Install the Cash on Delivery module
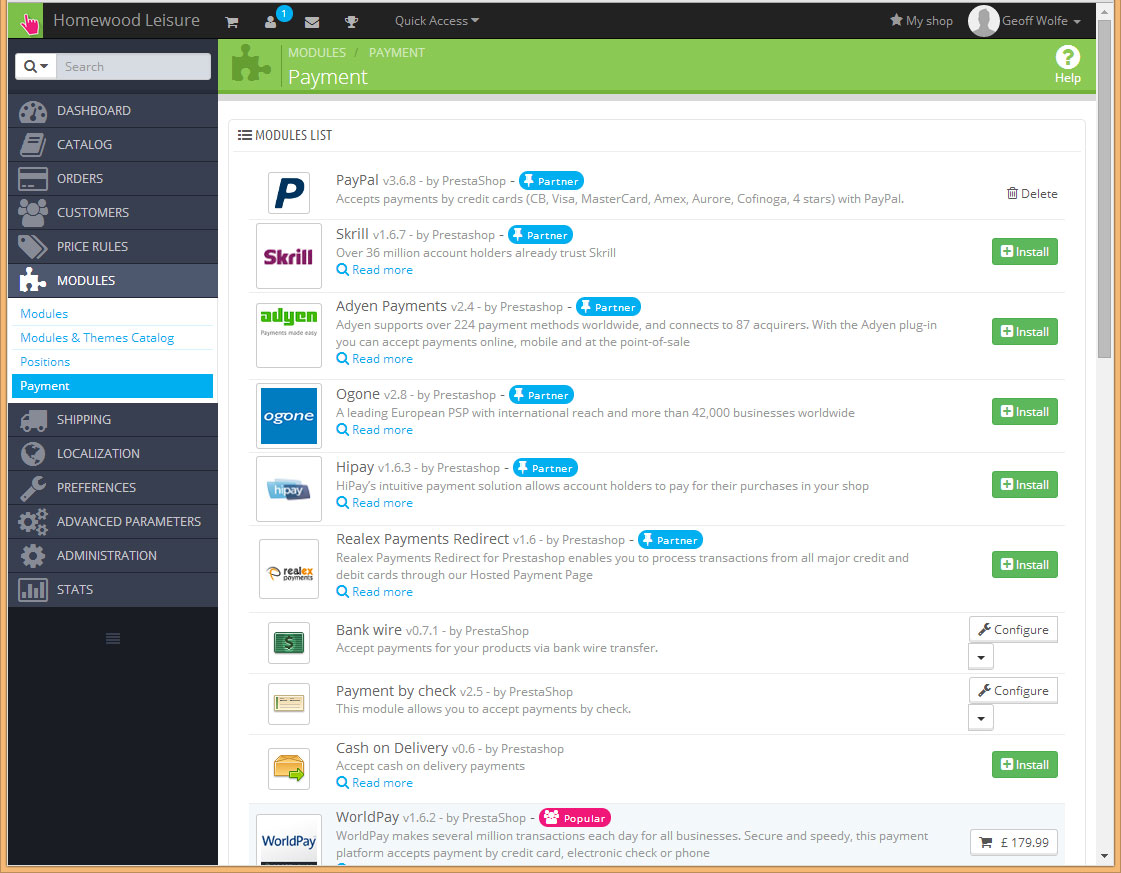1121x873 pixels. pos(1024,765)
